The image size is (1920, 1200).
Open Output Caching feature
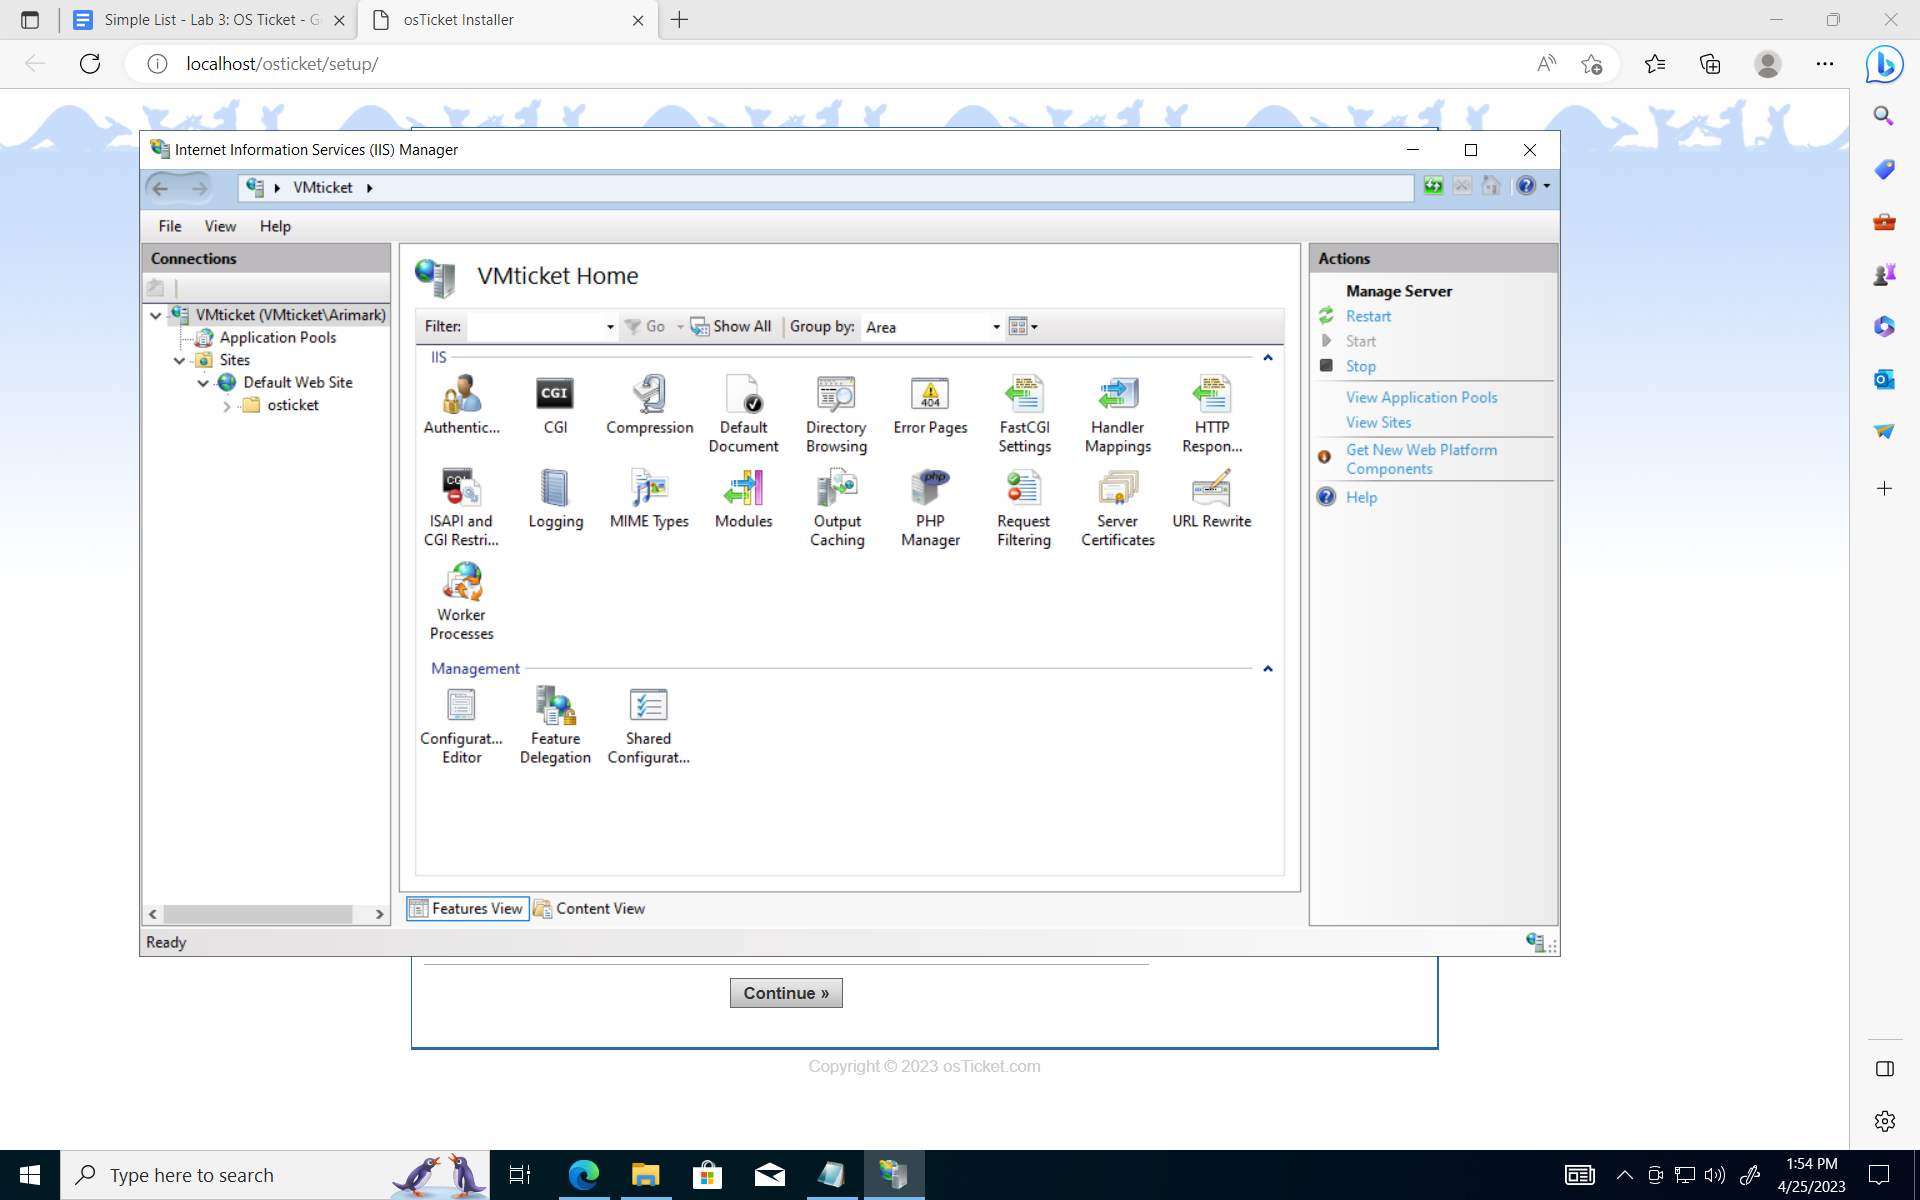click(837, 508)
